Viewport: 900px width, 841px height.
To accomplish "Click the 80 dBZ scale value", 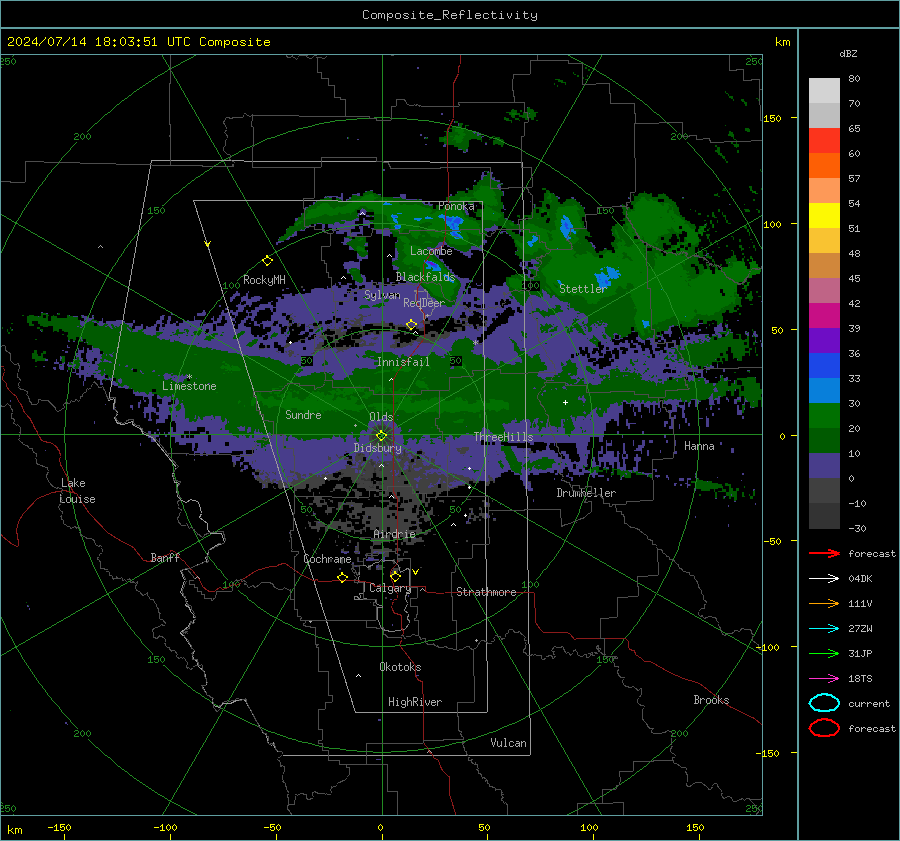I will coord(854,79).
